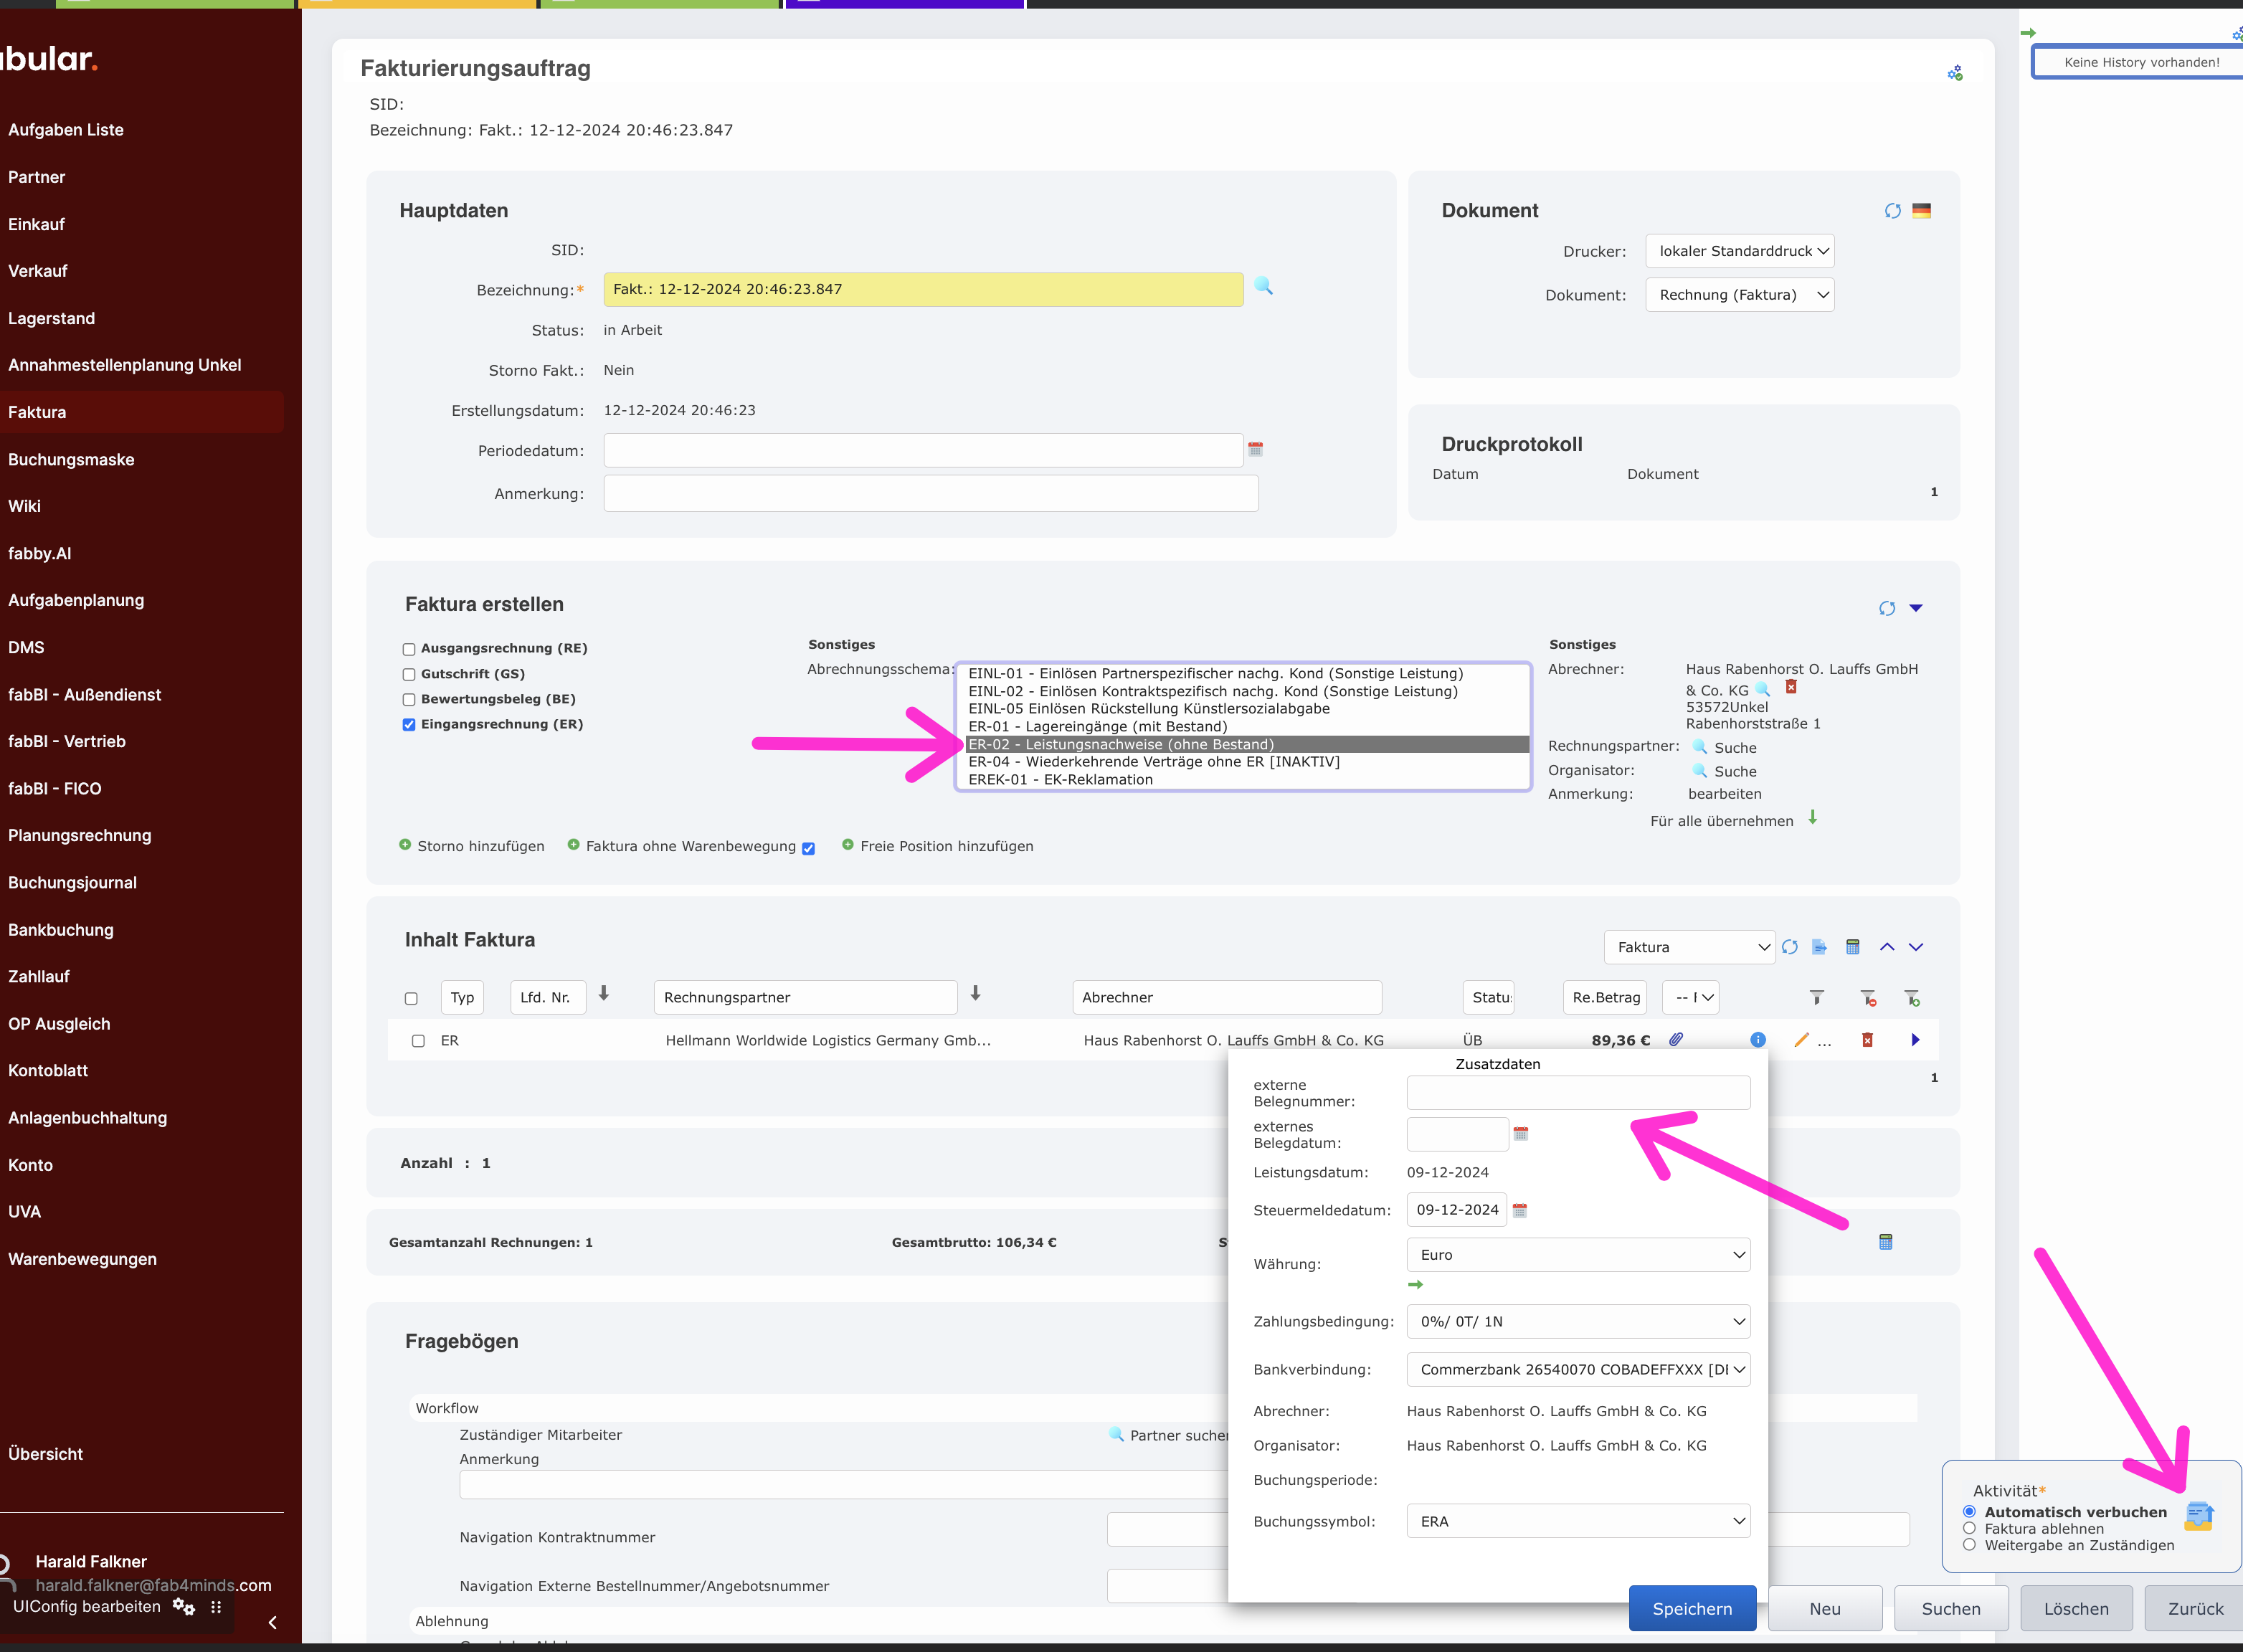This screenshot has width=2243, height=1652.
Task: Go to Lagerstand in sidebar menu
Action: point(51,318)
